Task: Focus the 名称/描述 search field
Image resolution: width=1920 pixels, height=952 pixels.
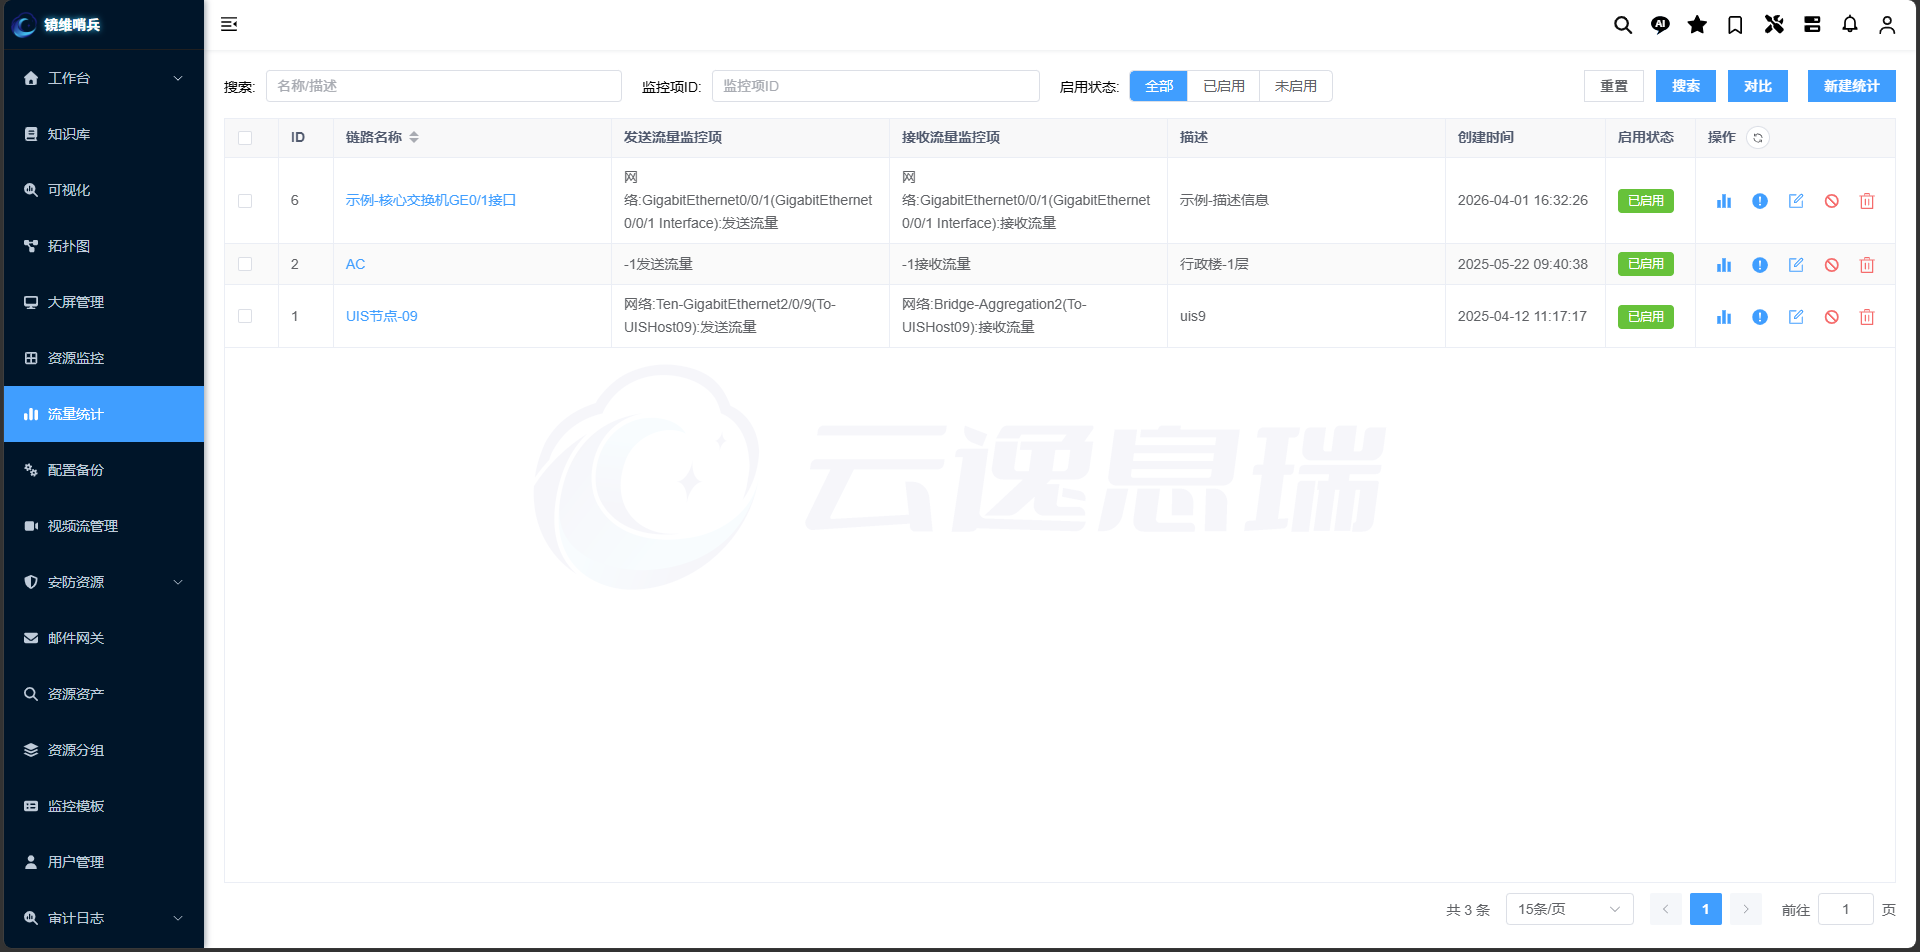Action: click(x=444, y=86)
